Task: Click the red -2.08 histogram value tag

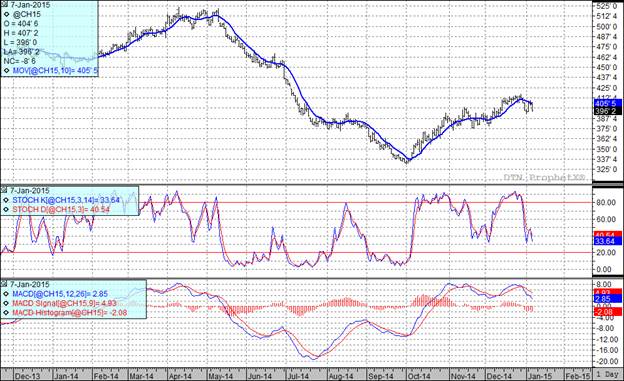Action: (607, 312)
